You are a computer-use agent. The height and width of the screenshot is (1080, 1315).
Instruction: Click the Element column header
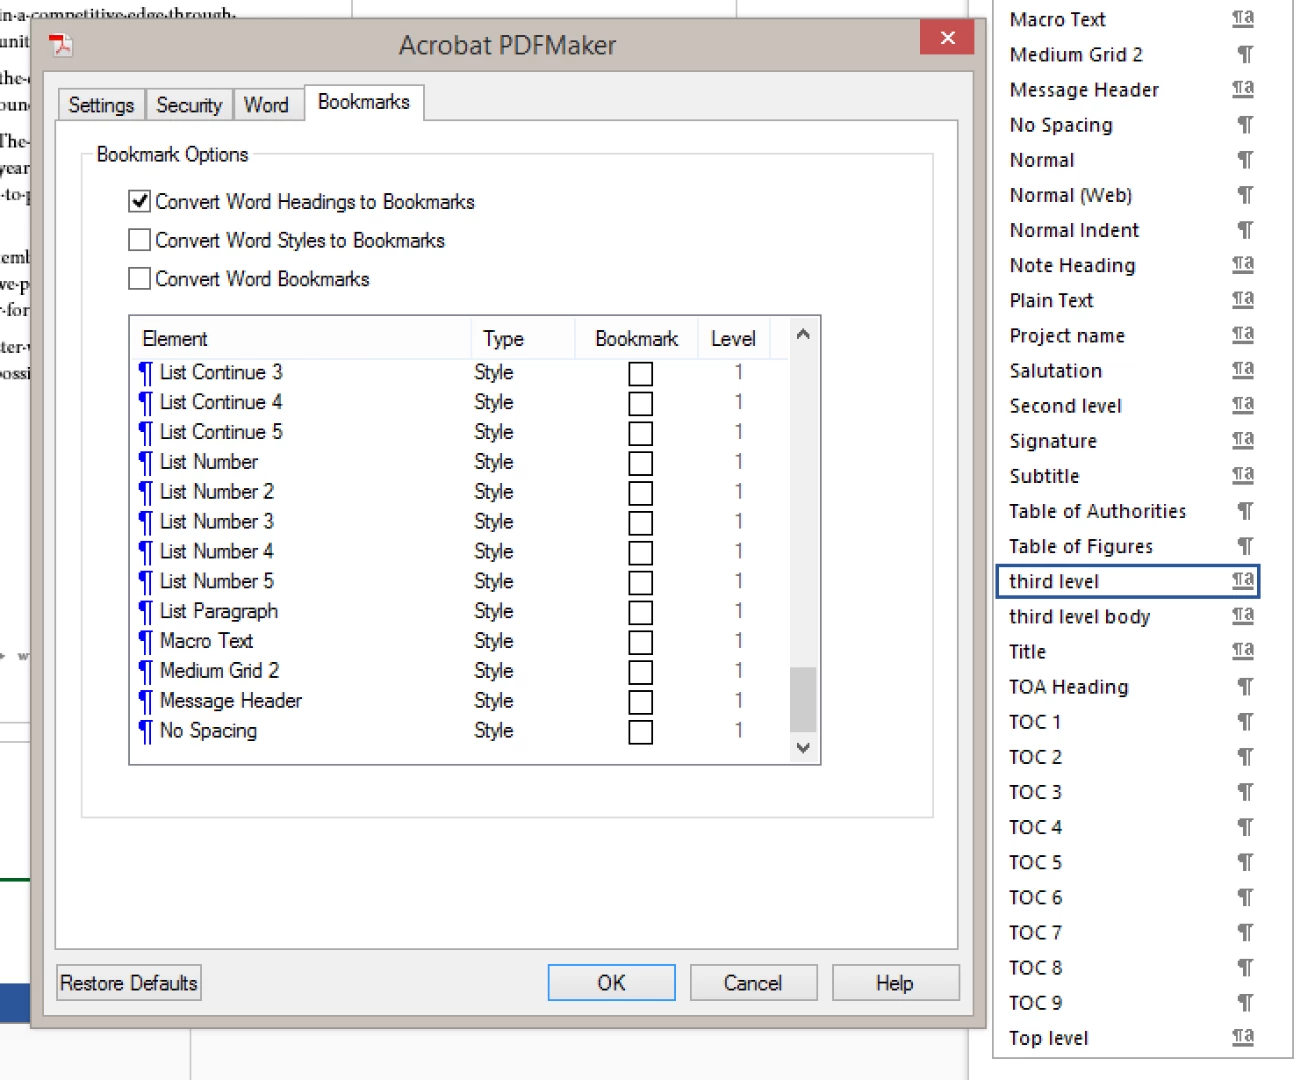300,339
